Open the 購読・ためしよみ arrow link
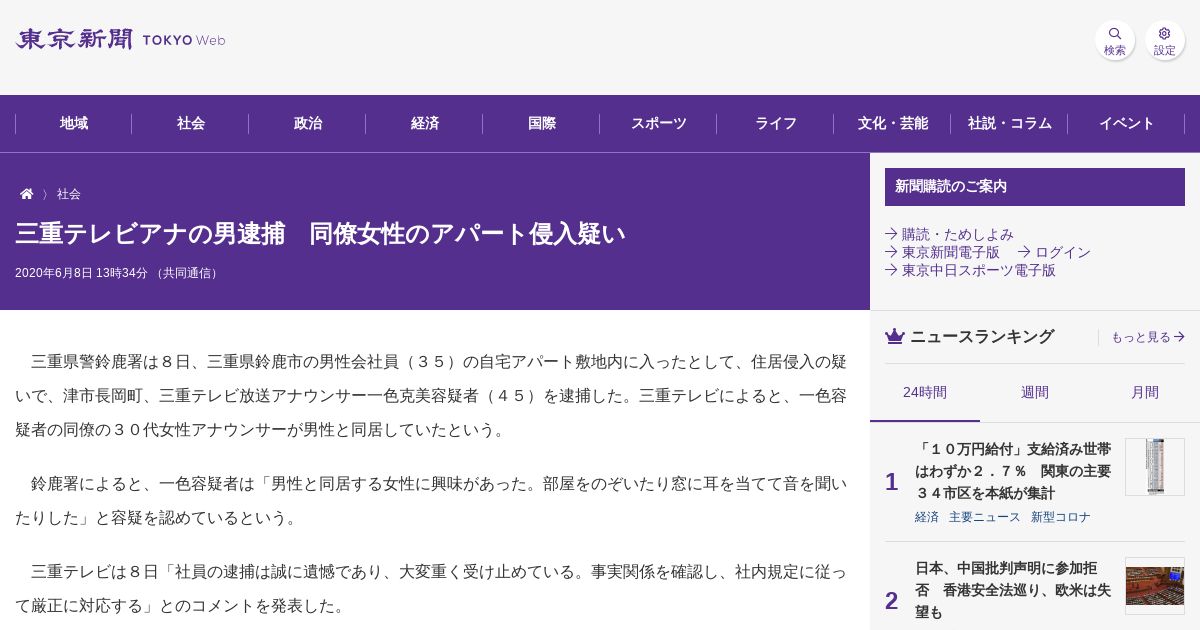1200x630 pixels. coord(949,234)
